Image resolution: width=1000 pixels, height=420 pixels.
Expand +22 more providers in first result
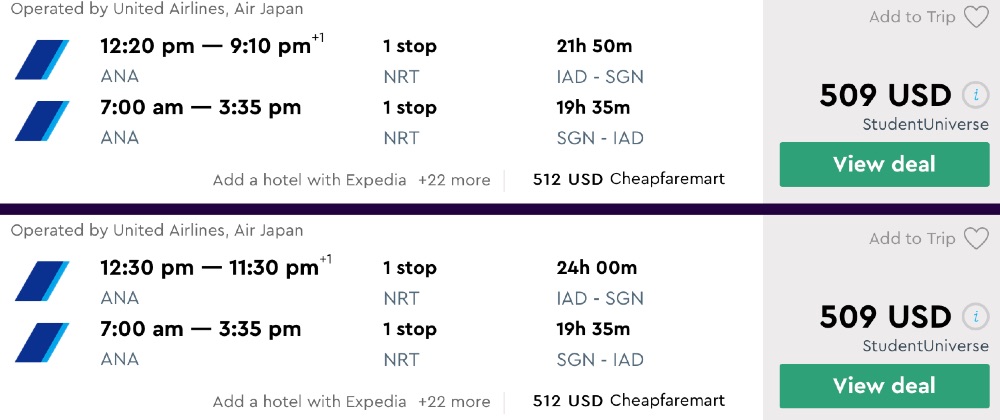(x=454, y=180)
